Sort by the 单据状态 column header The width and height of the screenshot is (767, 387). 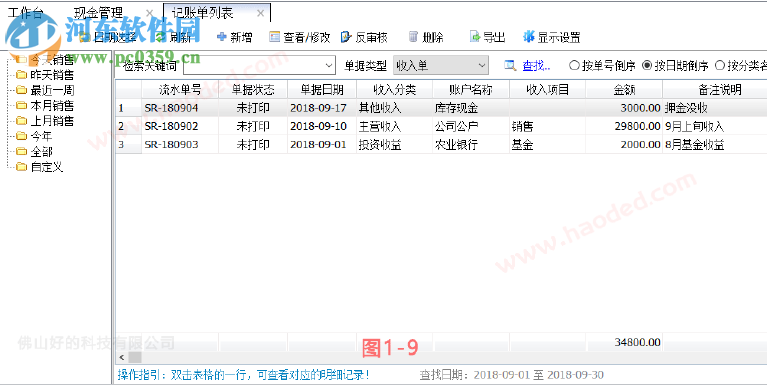click(253, 90)
